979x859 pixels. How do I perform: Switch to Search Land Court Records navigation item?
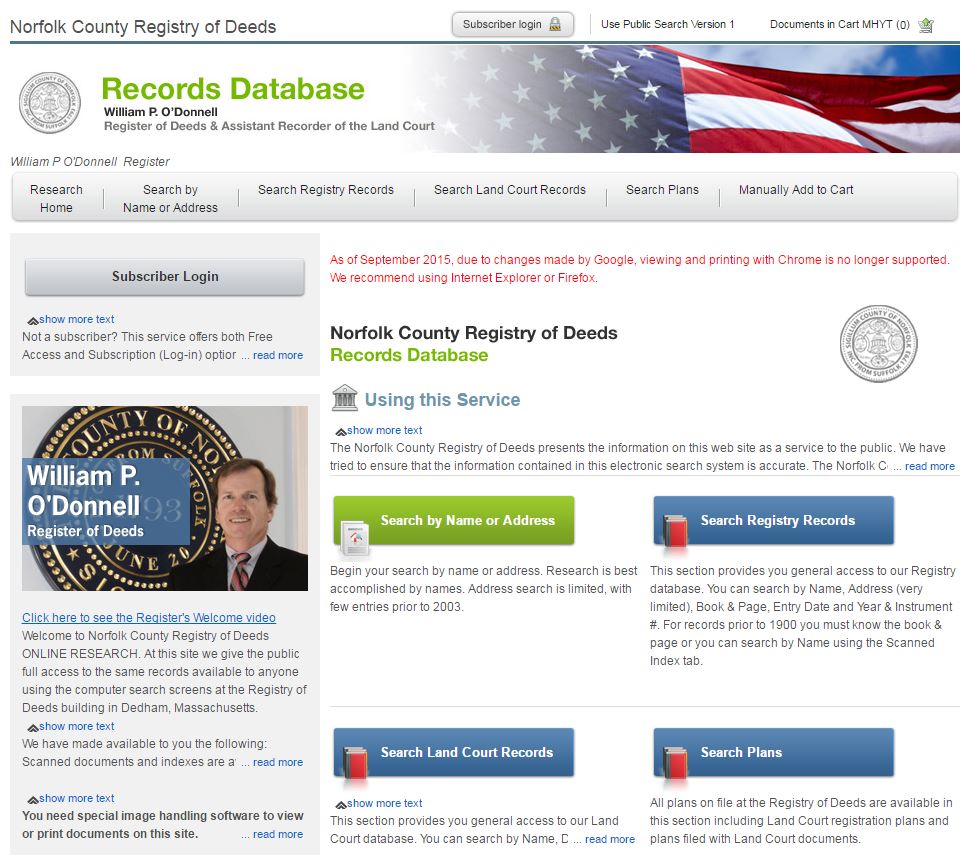pyautogui.click(x=510, y=190)
